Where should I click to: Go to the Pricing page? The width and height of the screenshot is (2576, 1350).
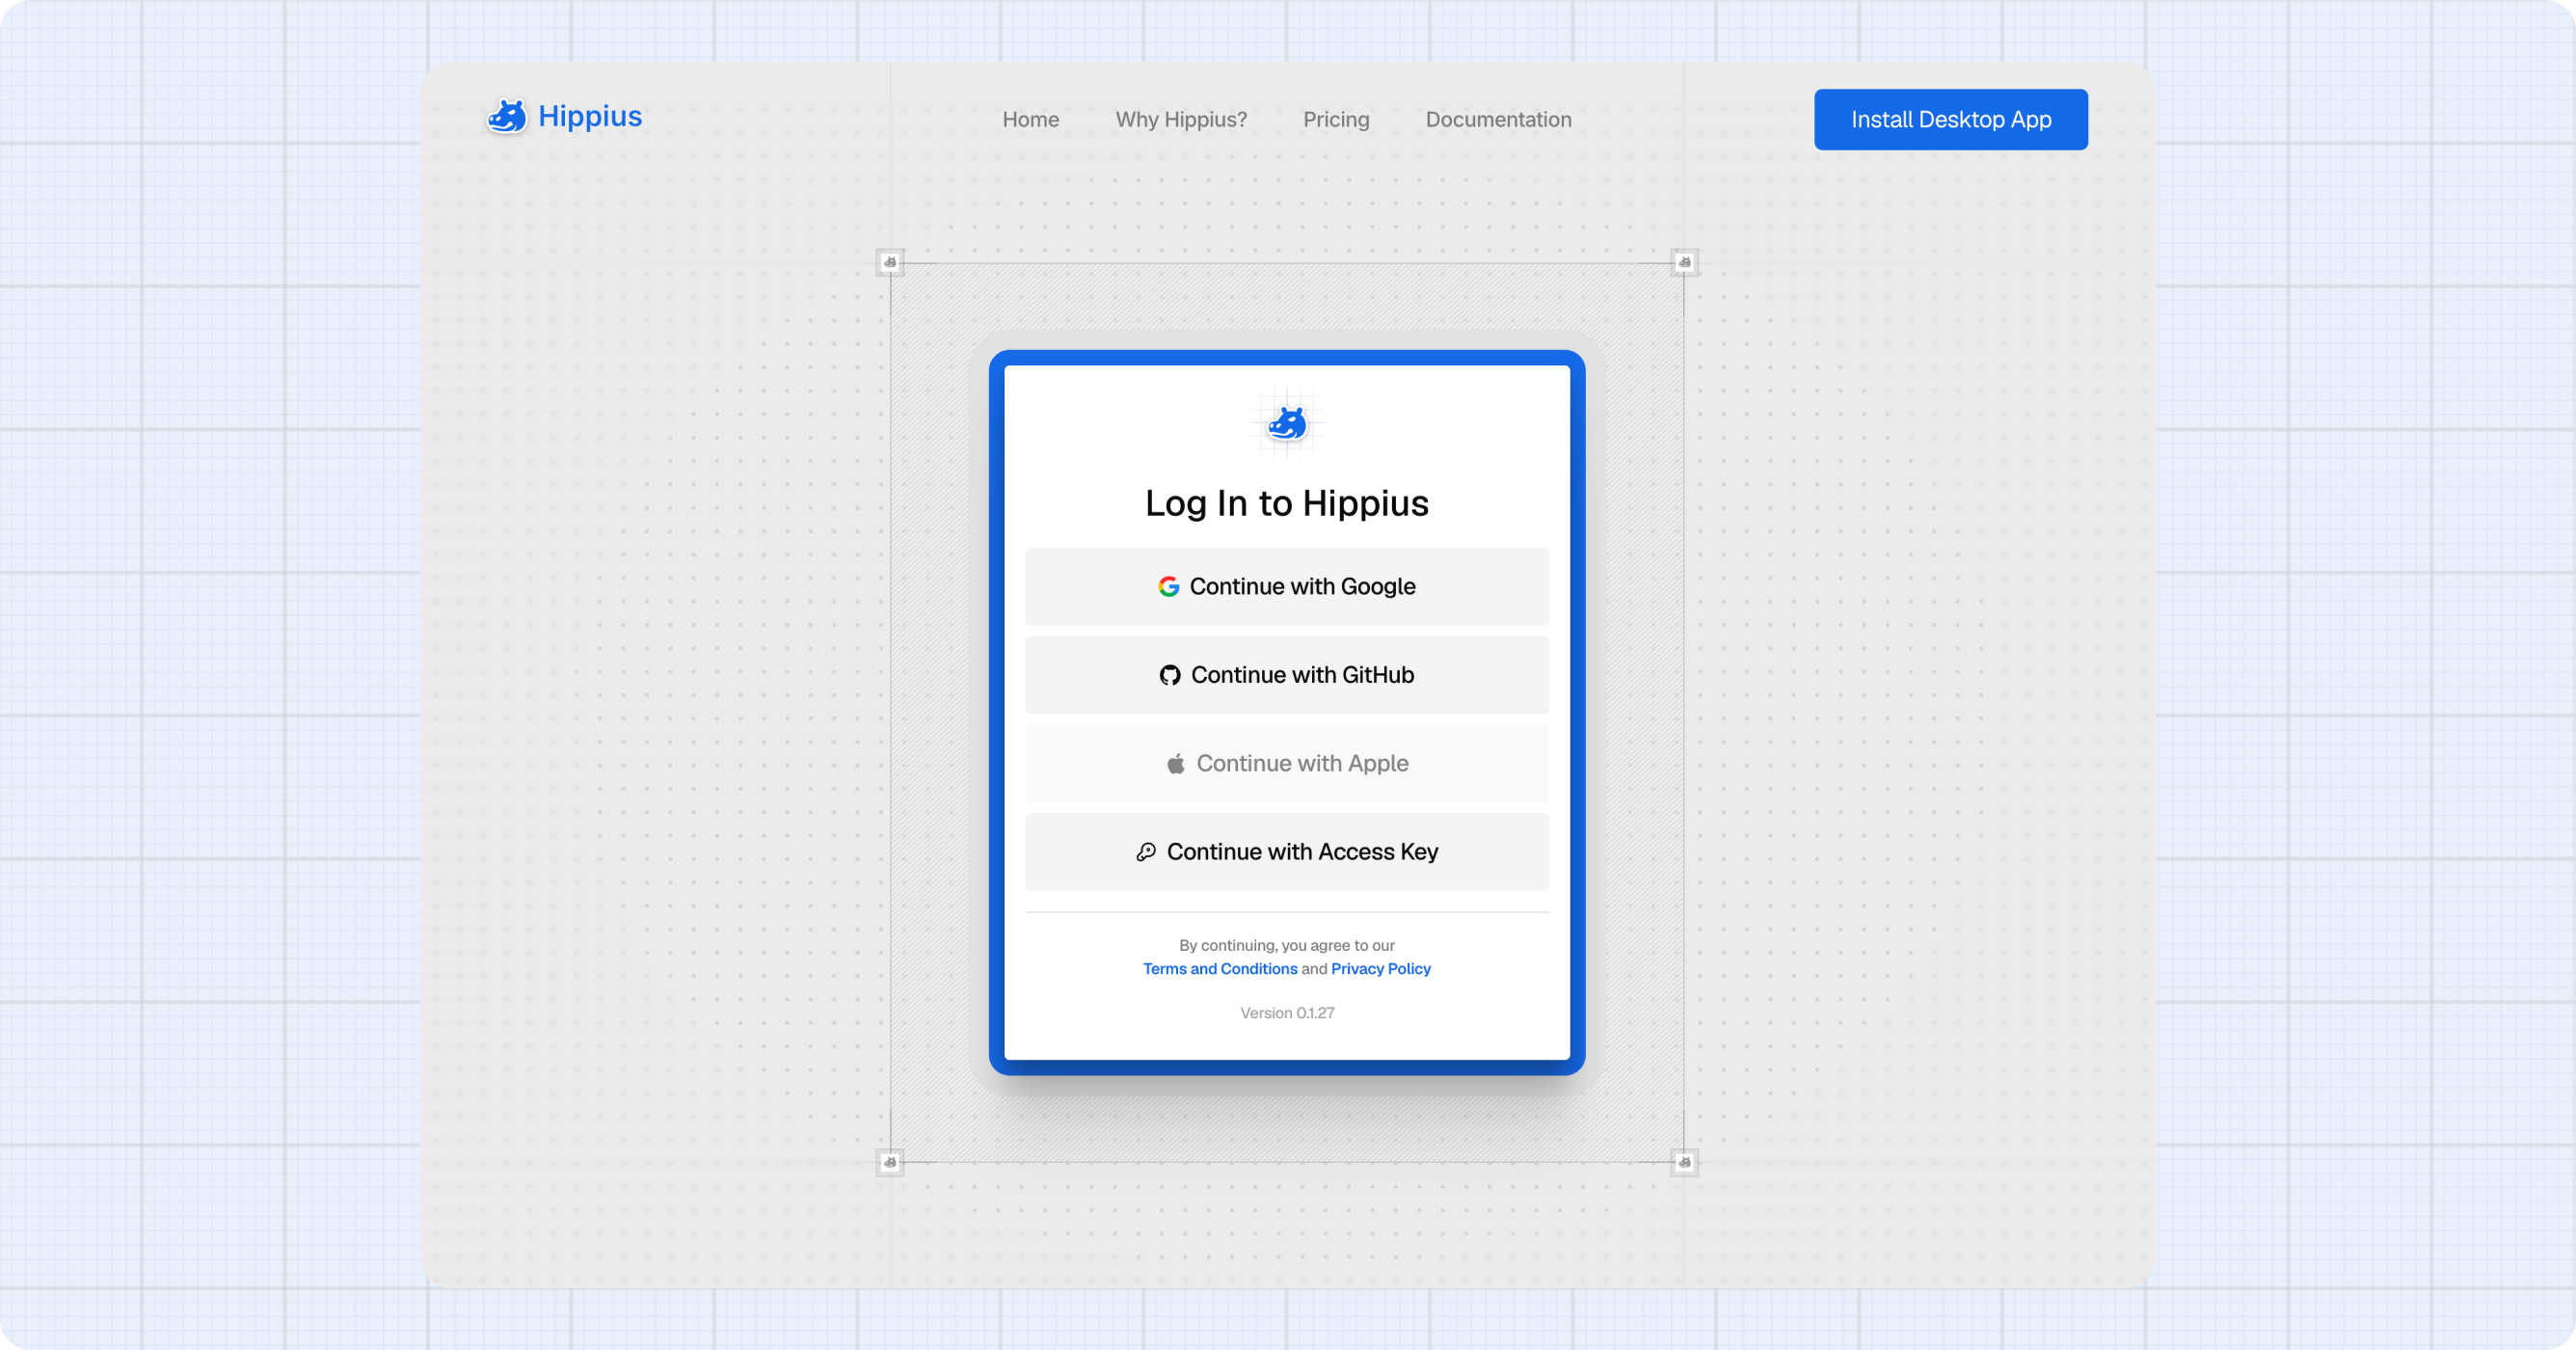(x=1336, y=120)
